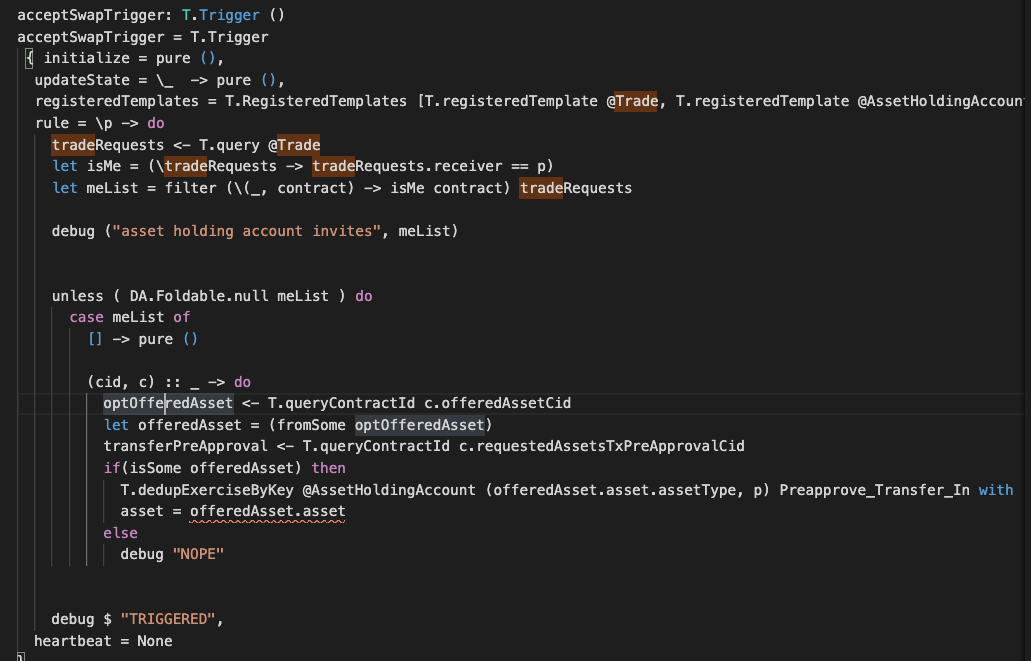The height and width of the screenshot is (661, 1031).
Task: Click the 'updateState' field name
Action: (x=81, y=80)
